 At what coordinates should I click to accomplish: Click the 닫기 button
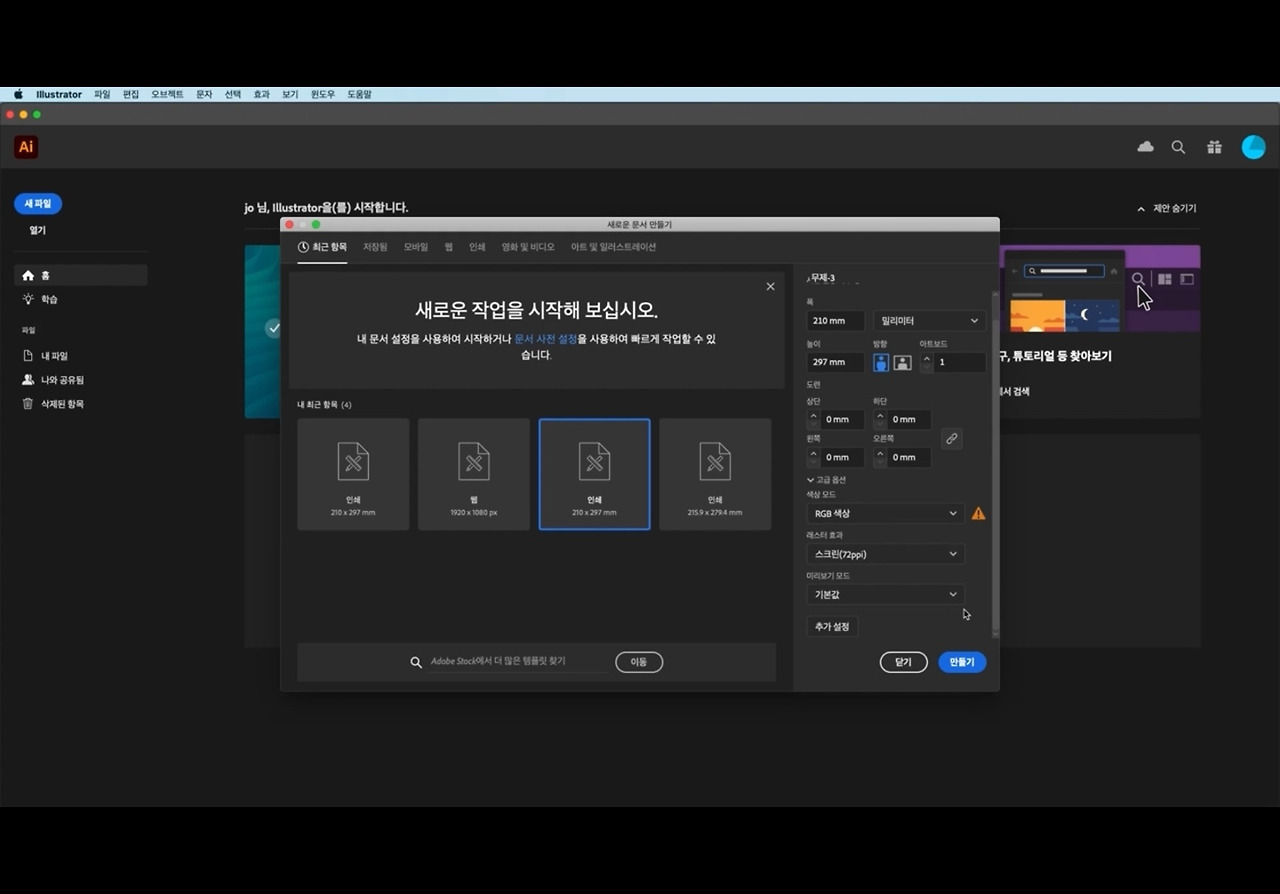[x=903, y=662]
